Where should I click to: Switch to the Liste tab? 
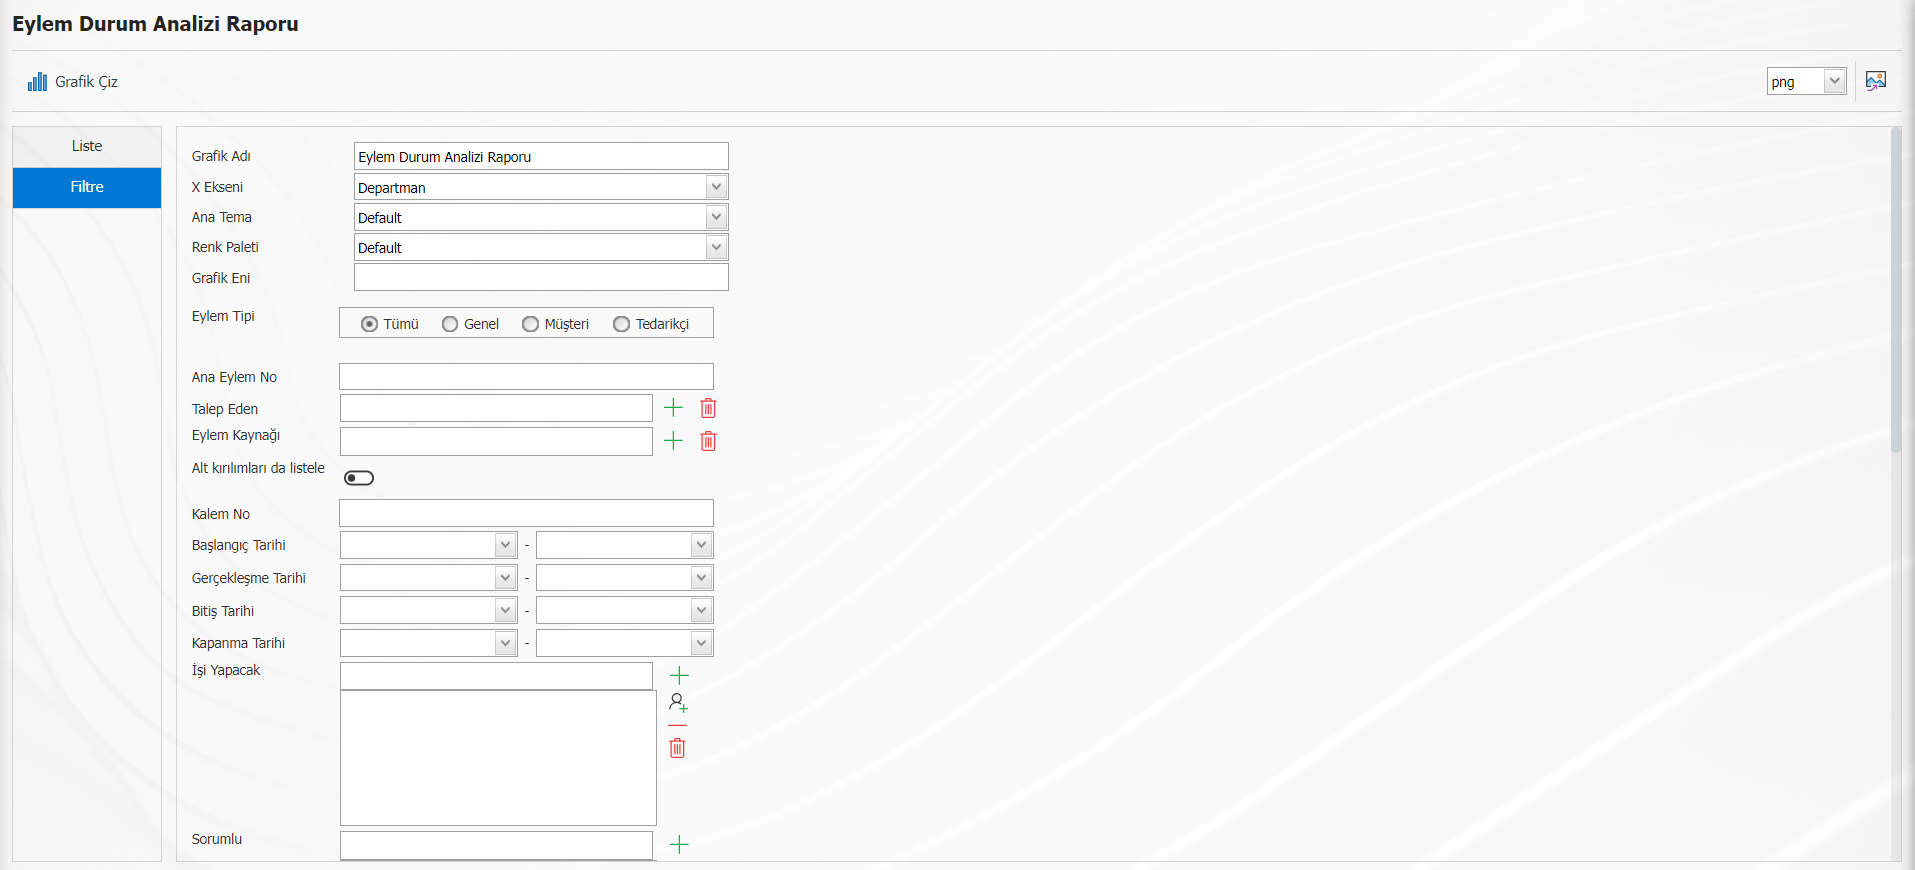click(x=87, y=146)
